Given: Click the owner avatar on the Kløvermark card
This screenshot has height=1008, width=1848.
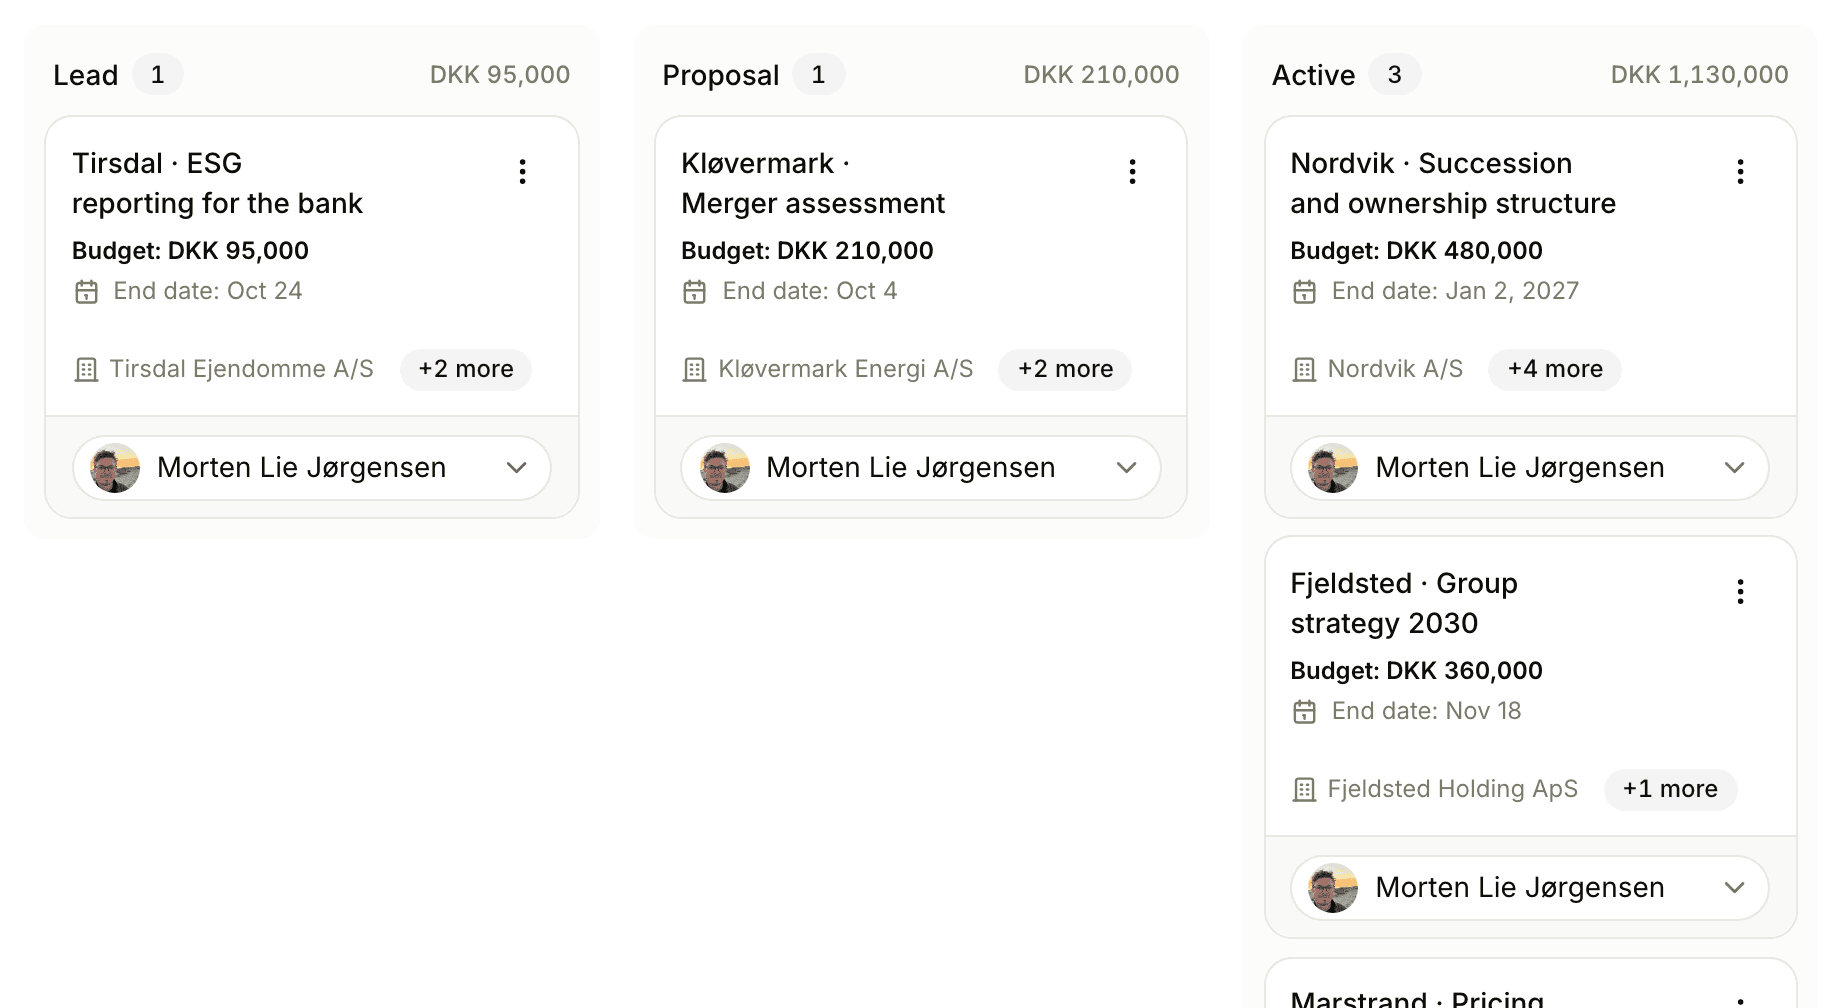Looking at the screenshot, I should tap(725, 468).
